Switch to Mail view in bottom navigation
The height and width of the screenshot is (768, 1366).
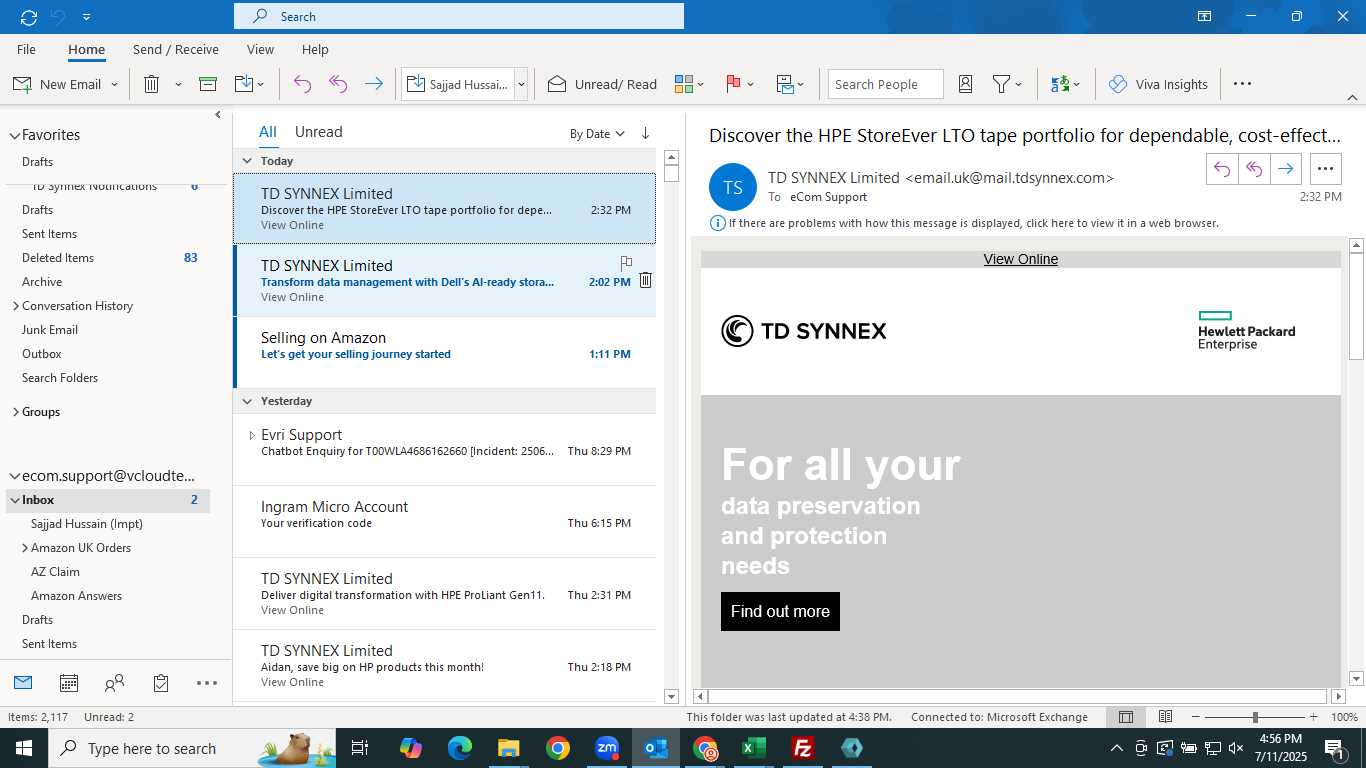(x=23, y=683)
